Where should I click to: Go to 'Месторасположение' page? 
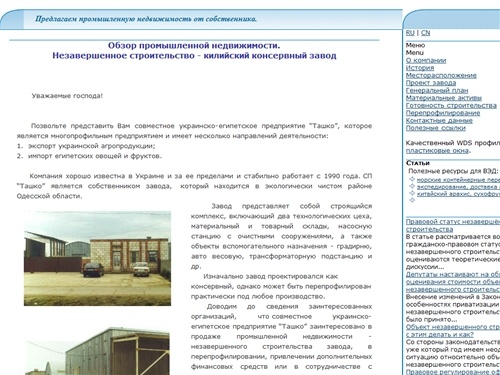pyautogui.click(x=441, y=75)
